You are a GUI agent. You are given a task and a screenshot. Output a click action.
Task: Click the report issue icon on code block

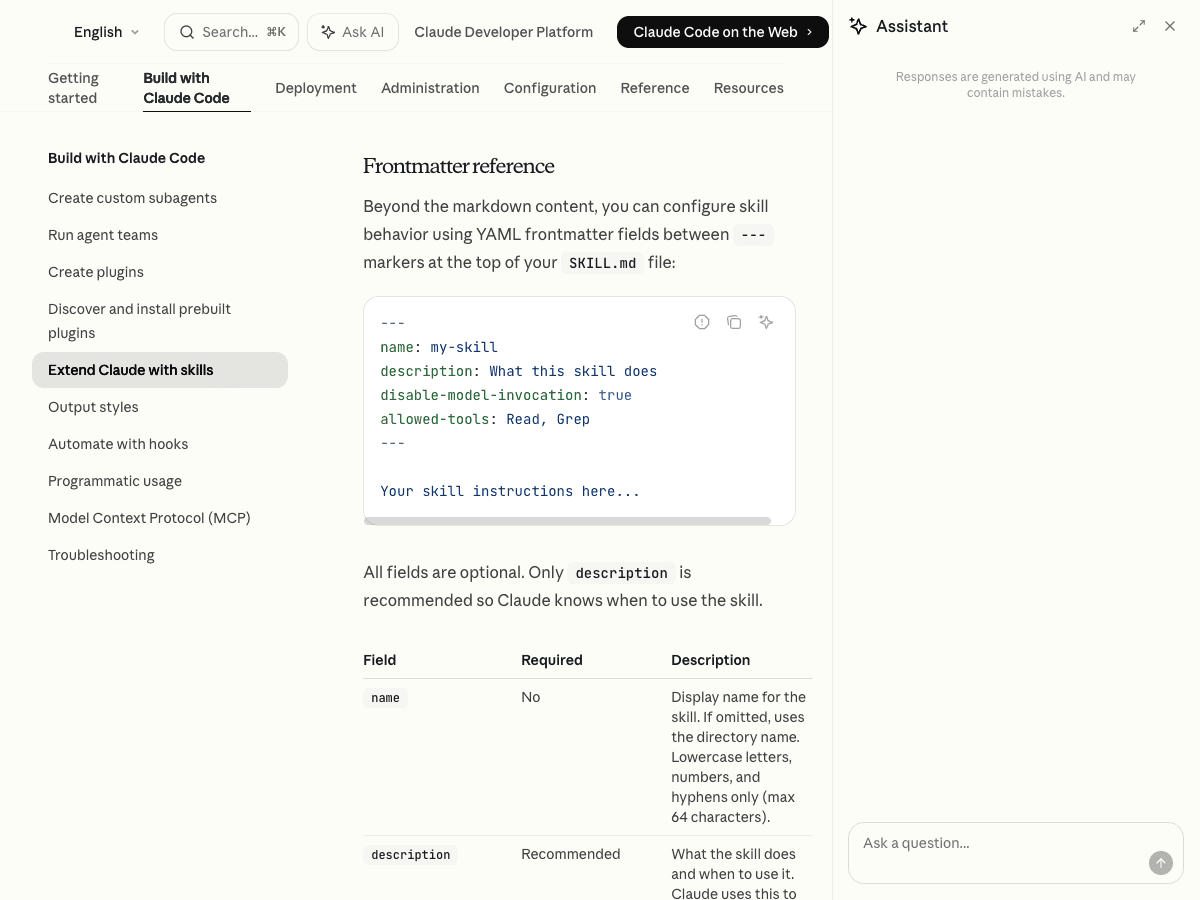702,322
